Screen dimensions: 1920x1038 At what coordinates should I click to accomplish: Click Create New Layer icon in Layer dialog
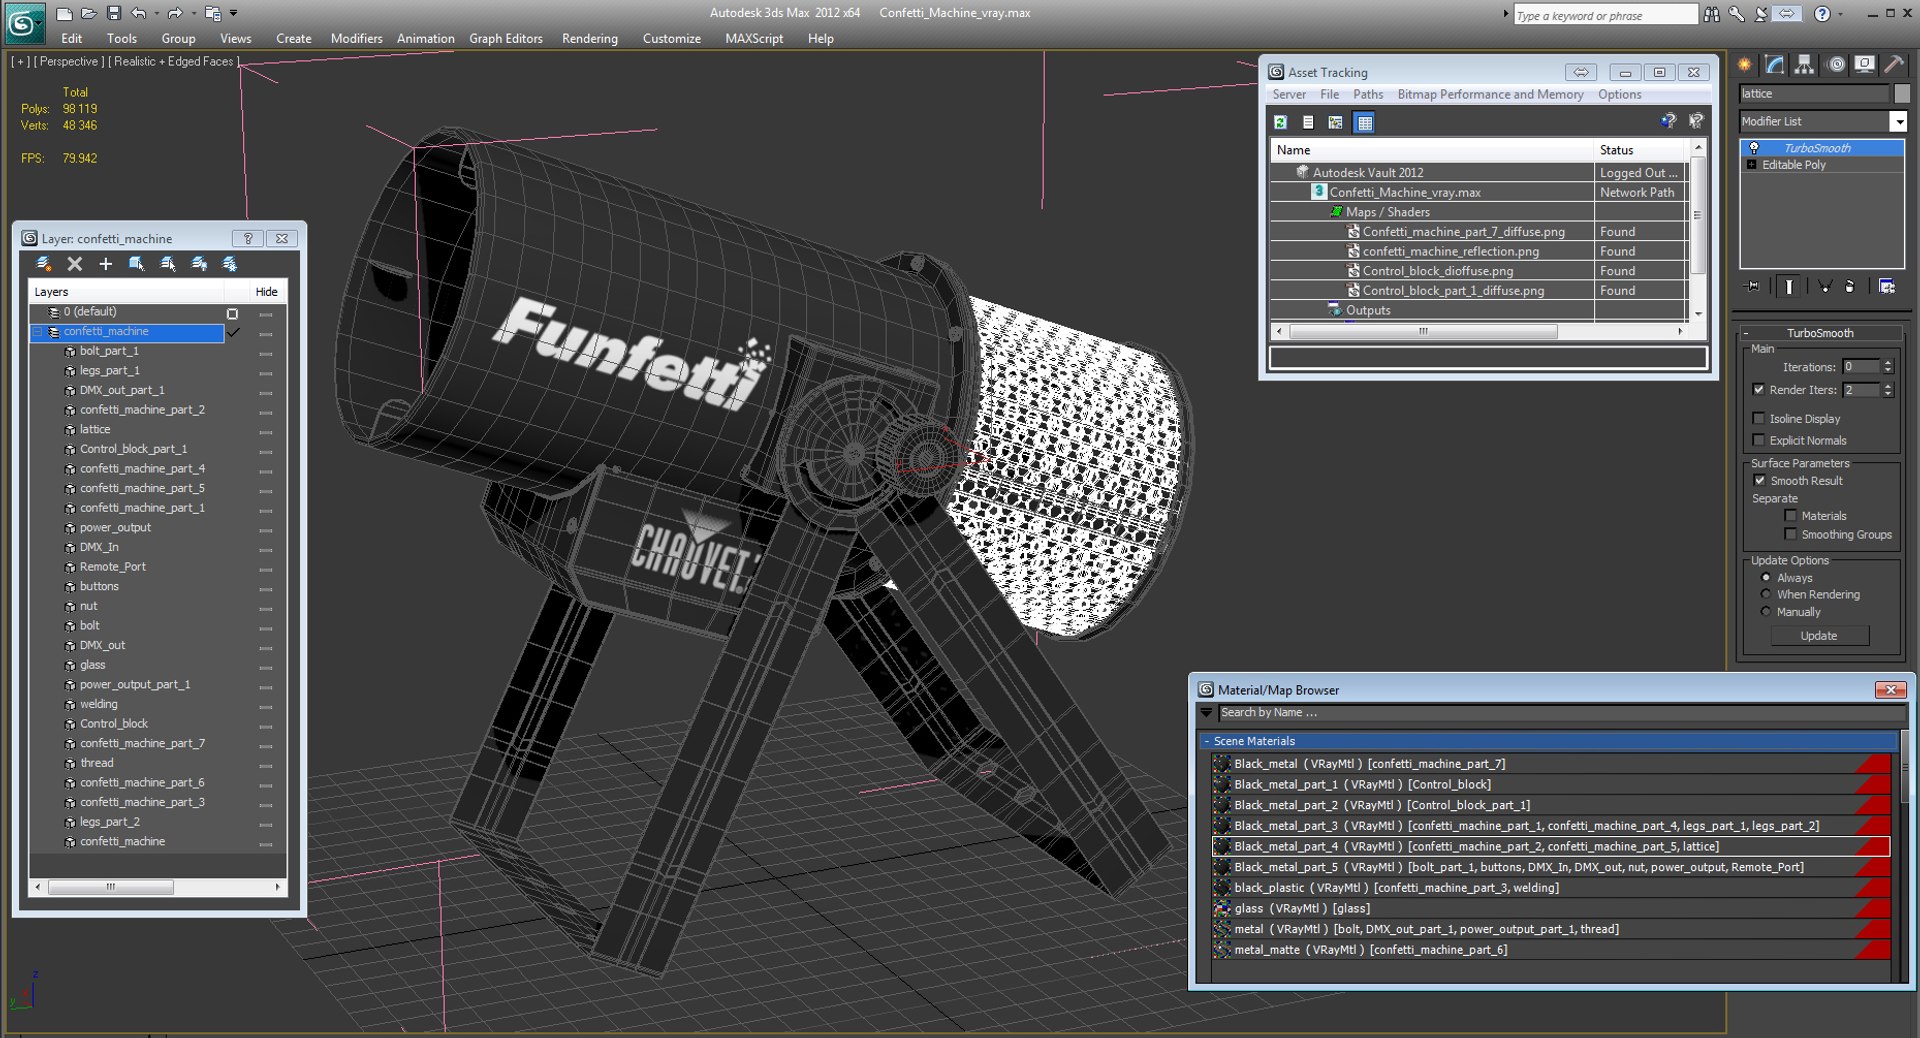(x=43, y=264)
